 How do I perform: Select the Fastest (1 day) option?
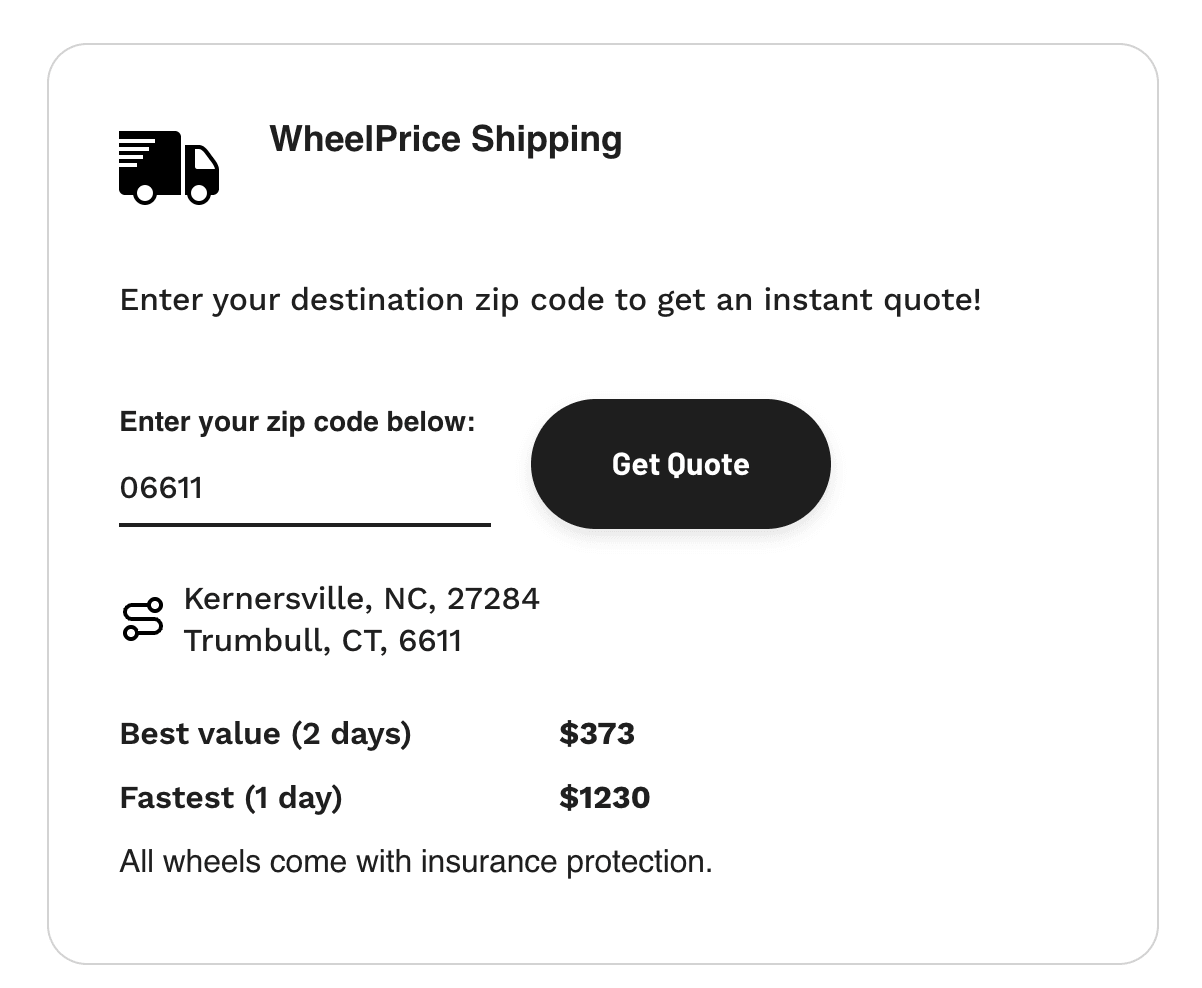[230, 798]
